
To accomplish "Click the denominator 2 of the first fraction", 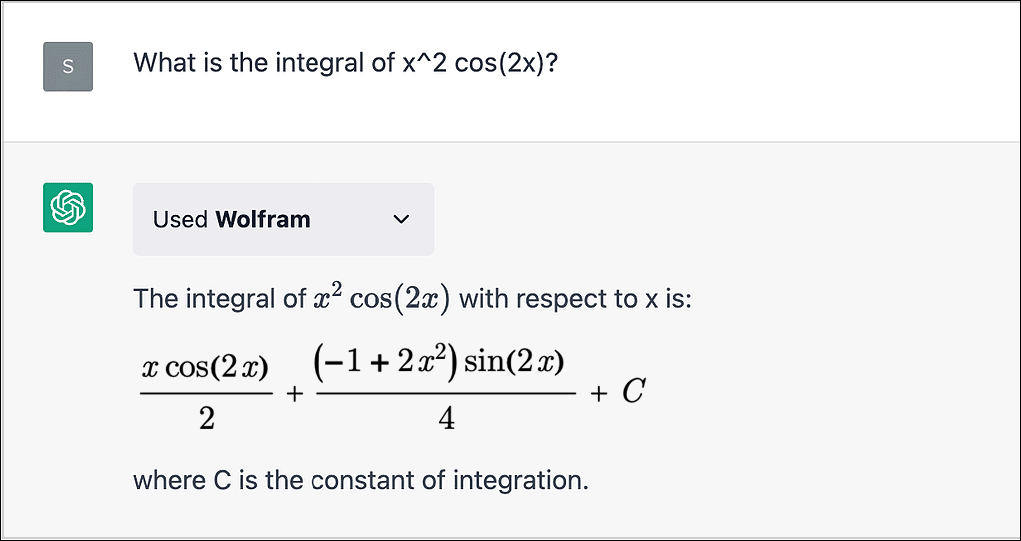I will 206,418.
